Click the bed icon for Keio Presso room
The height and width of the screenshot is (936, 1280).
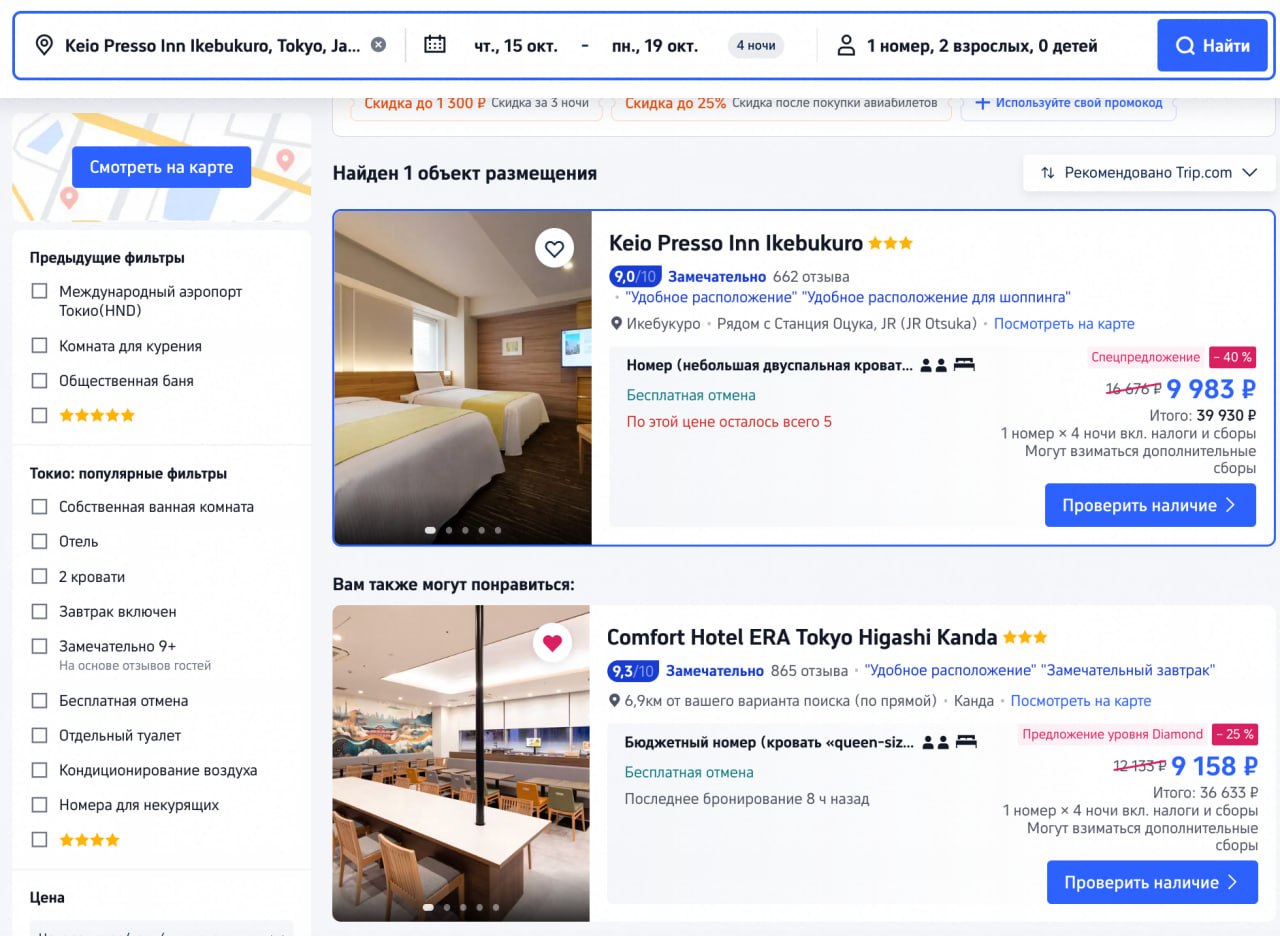coord(964,365)
